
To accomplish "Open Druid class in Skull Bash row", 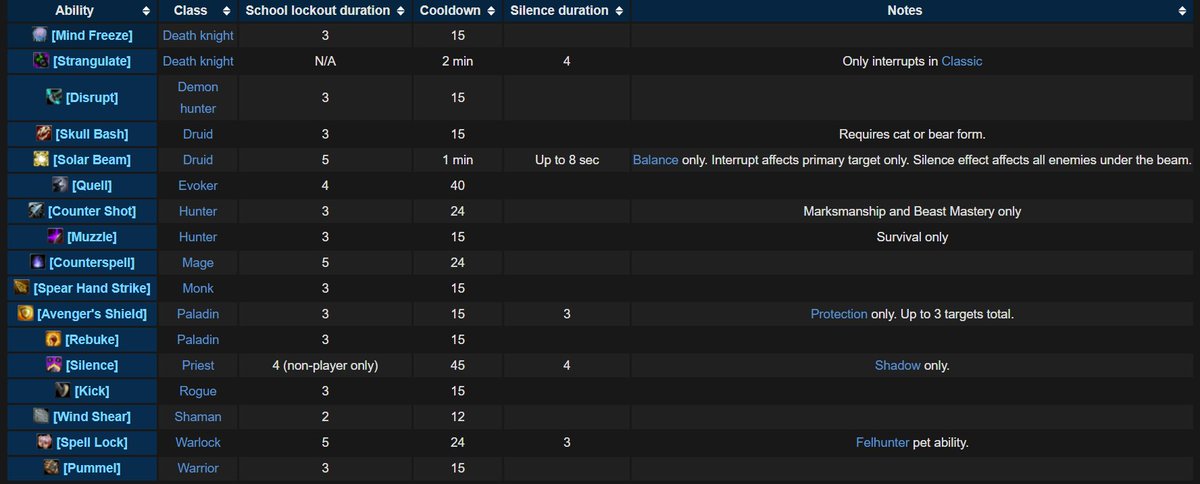I will [x=198, y=134].
